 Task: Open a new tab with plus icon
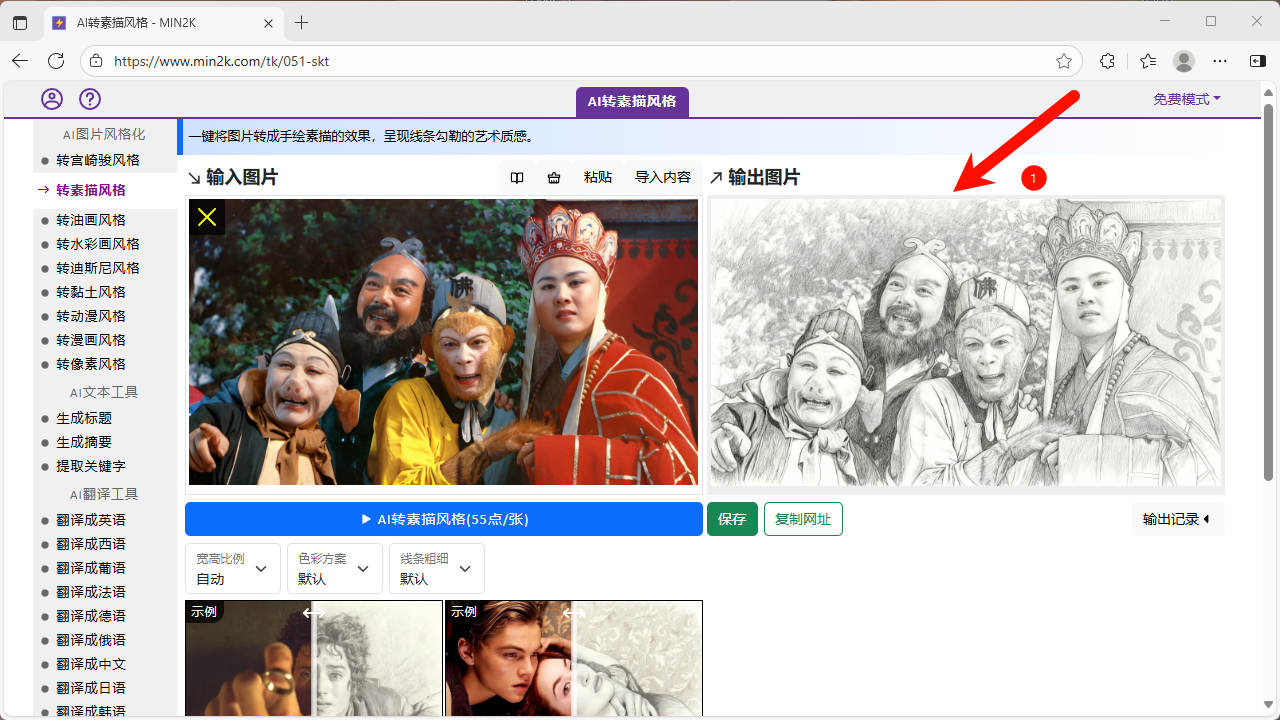pos(302,22)
